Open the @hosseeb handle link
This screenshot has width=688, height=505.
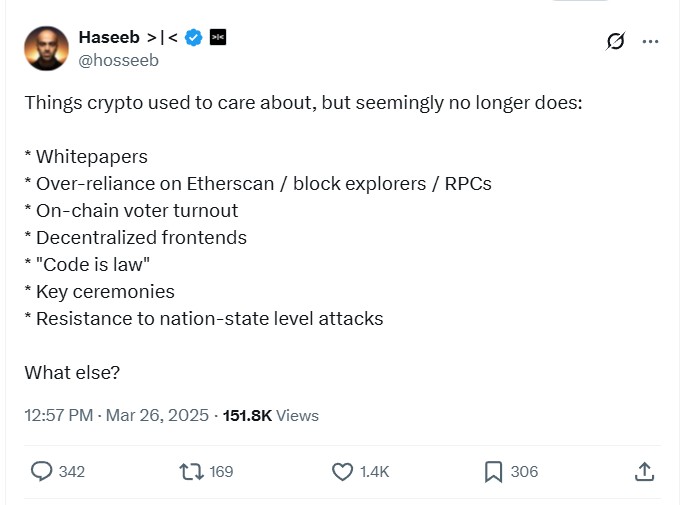coord(118,60)
